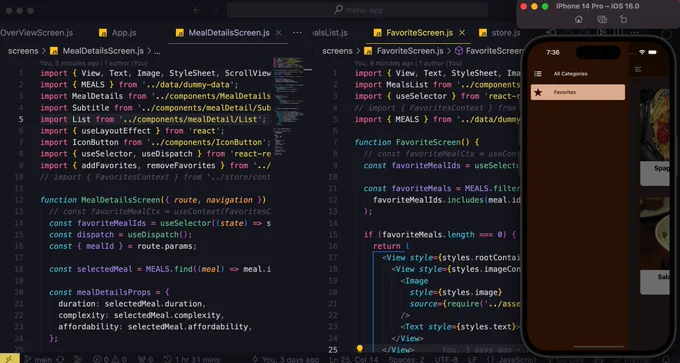Select the FavoriteScreen.js tab
The image size is (680, 363).
tap(419, 33)
